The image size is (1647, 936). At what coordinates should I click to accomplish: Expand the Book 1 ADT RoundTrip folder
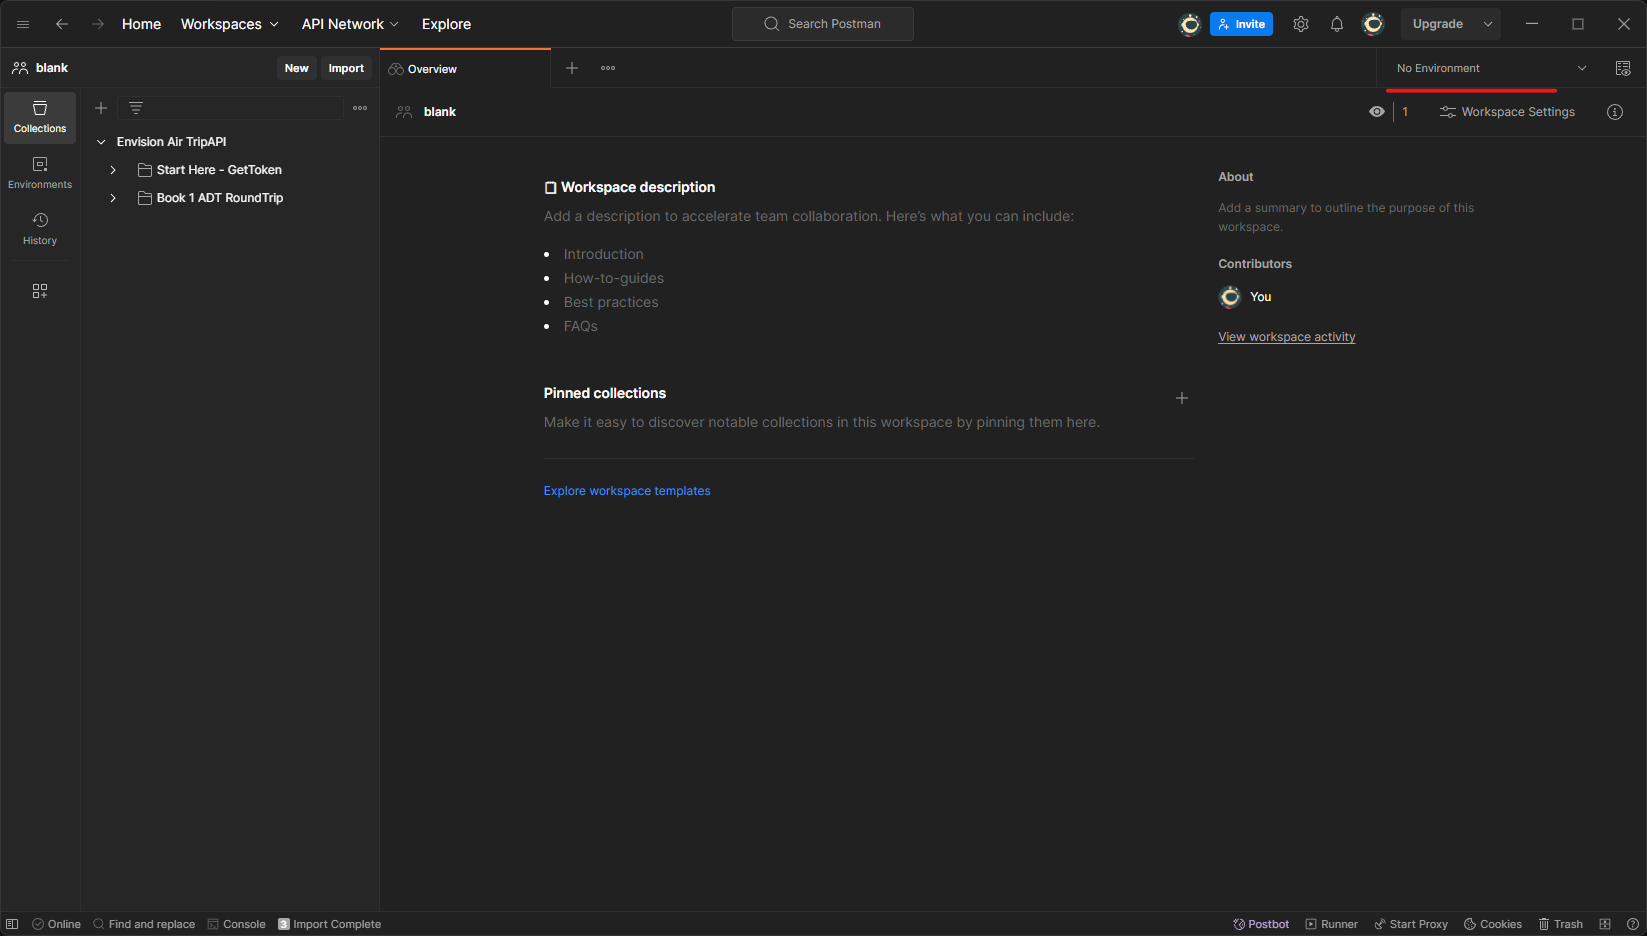coord(113,198)
